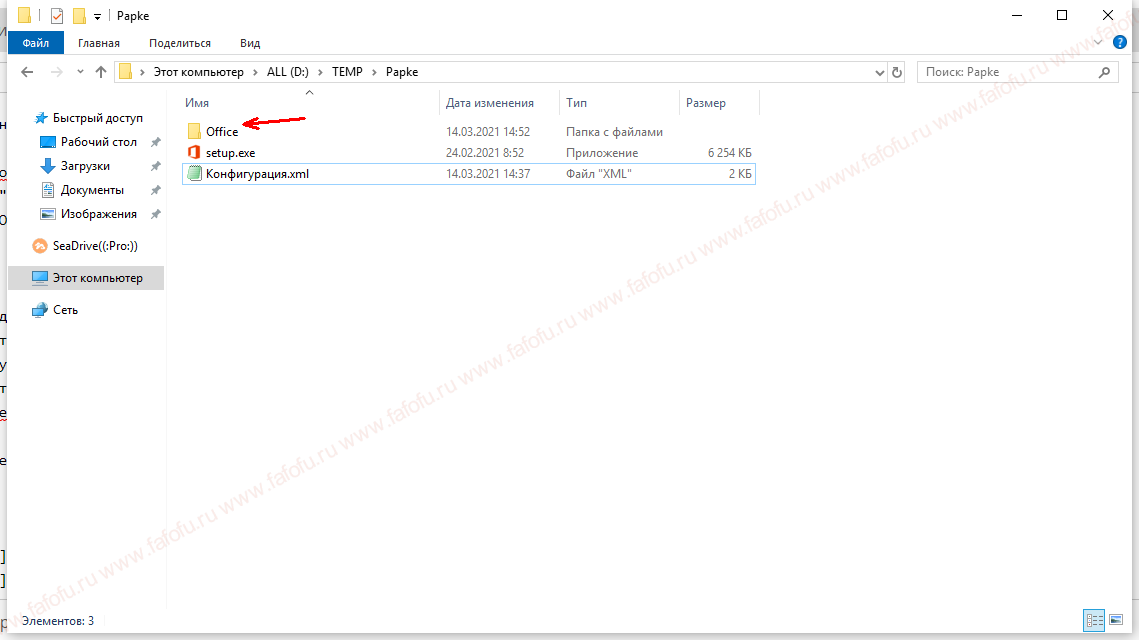
Task: Click the Forward navigation arrow
Action: pos(56,72)
